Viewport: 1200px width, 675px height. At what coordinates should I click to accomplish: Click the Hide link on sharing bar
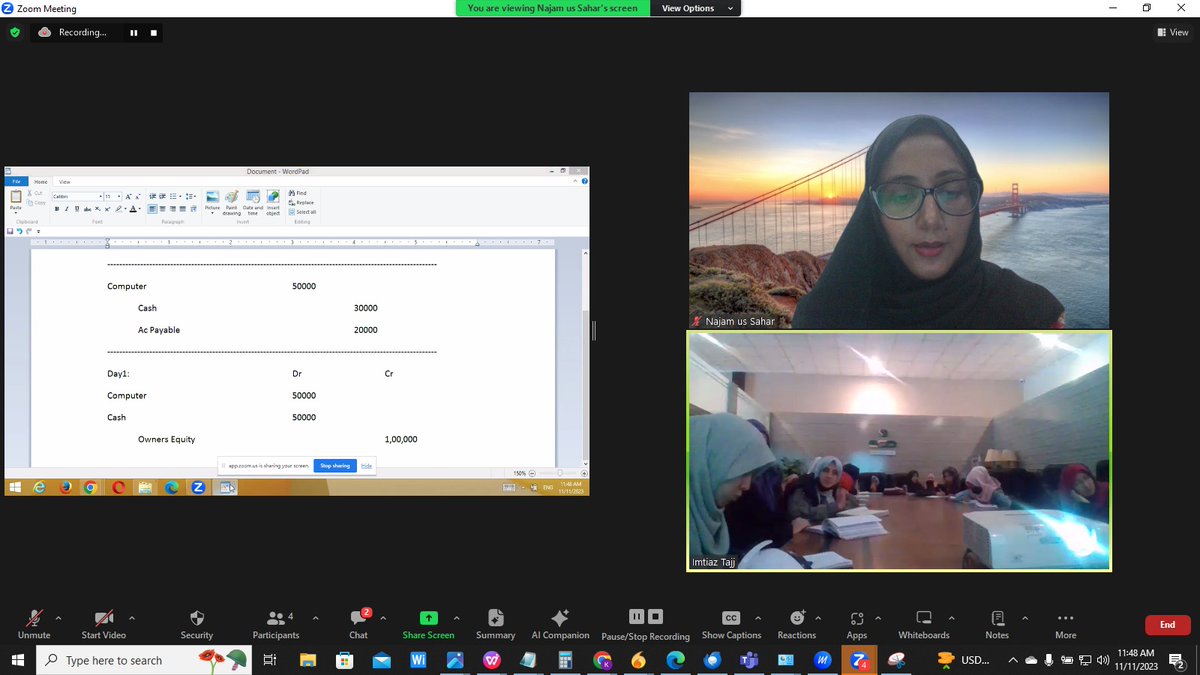366,465
